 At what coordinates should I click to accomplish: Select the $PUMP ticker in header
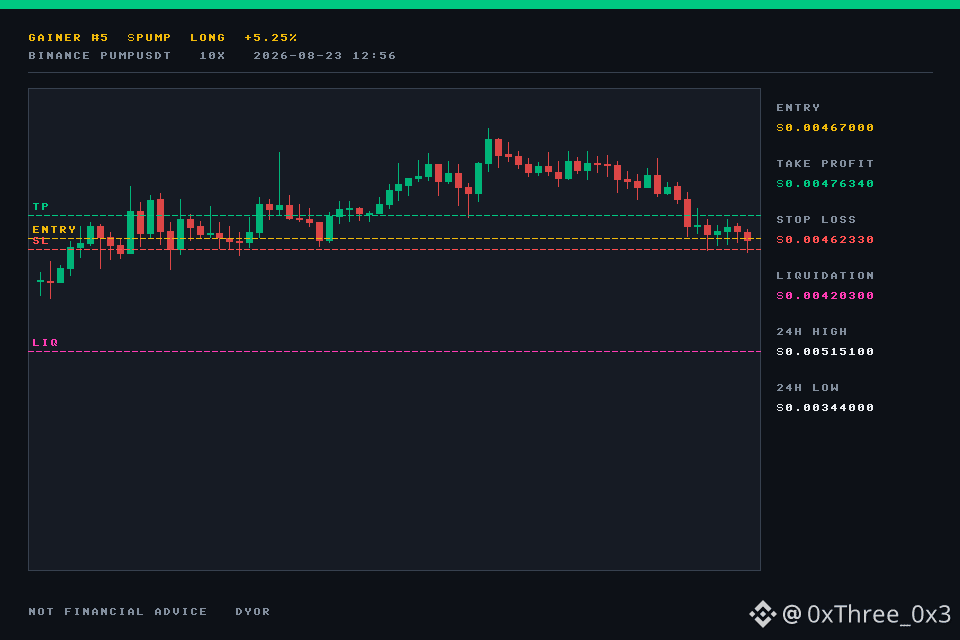click(x=149, y=37)
